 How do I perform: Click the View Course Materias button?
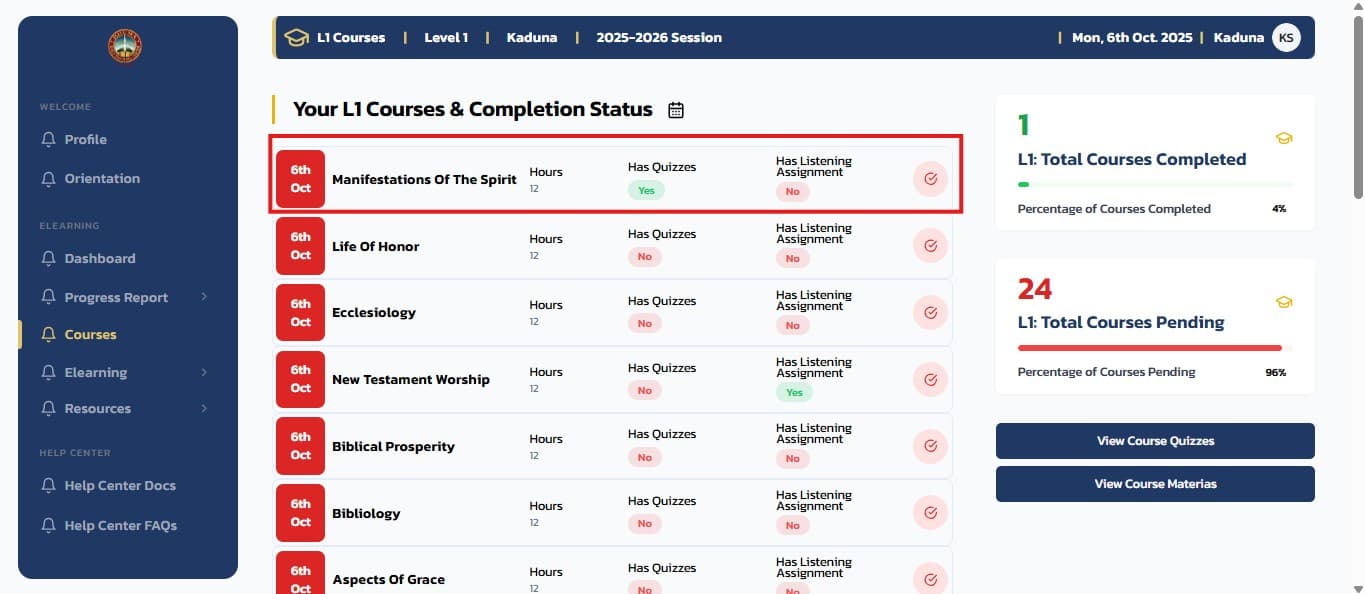(1155, 483)
